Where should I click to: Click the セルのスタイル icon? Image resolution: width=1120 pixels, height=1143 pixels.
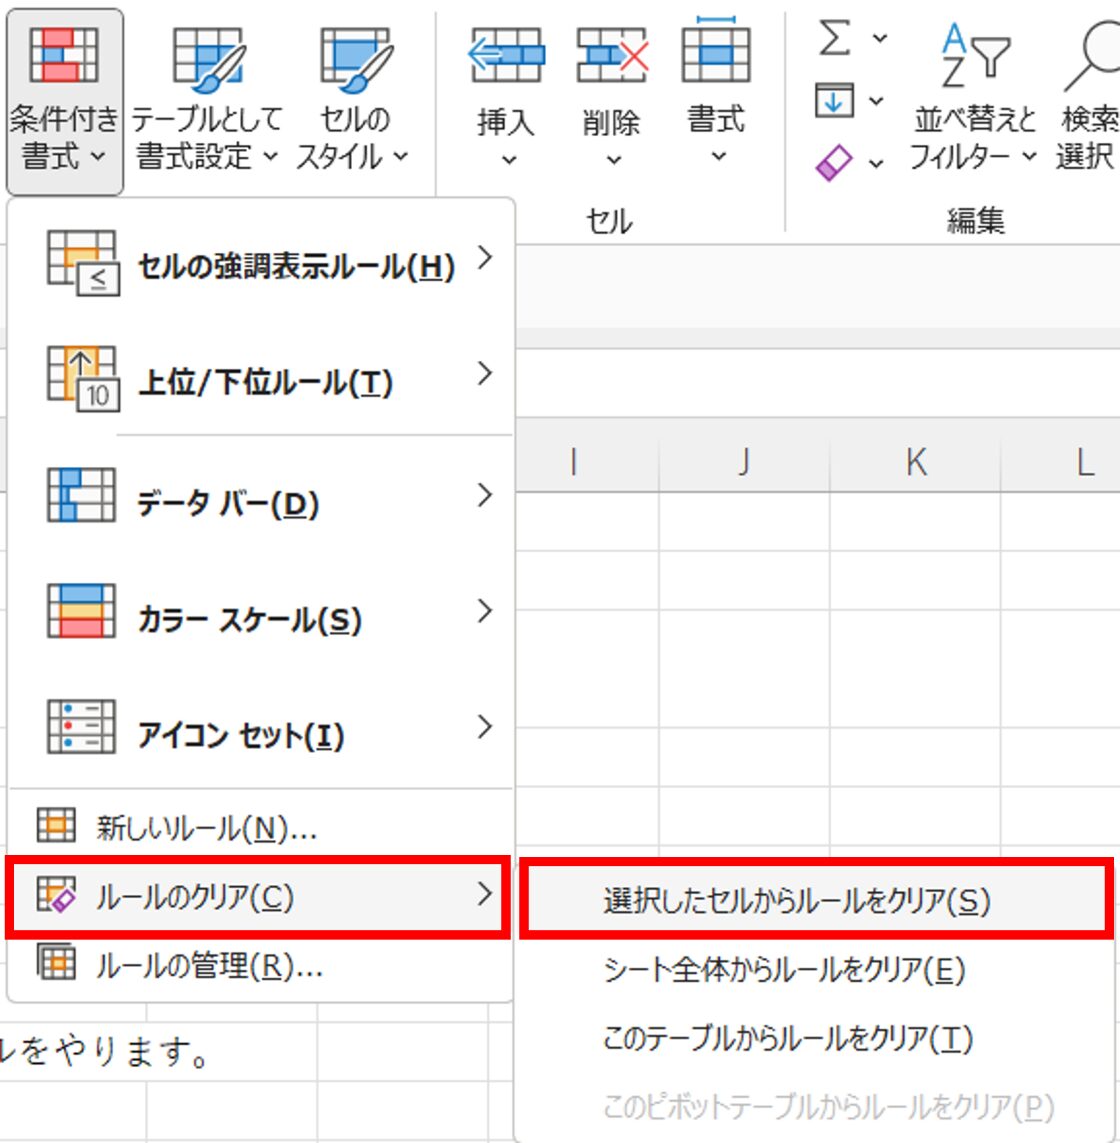point(356,60)
